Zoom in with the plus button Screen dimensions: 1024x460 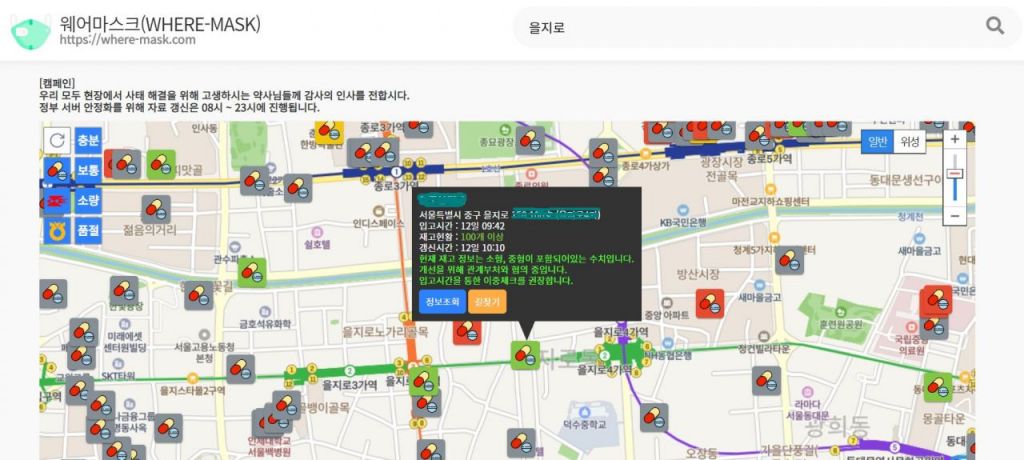click(955, 139)
